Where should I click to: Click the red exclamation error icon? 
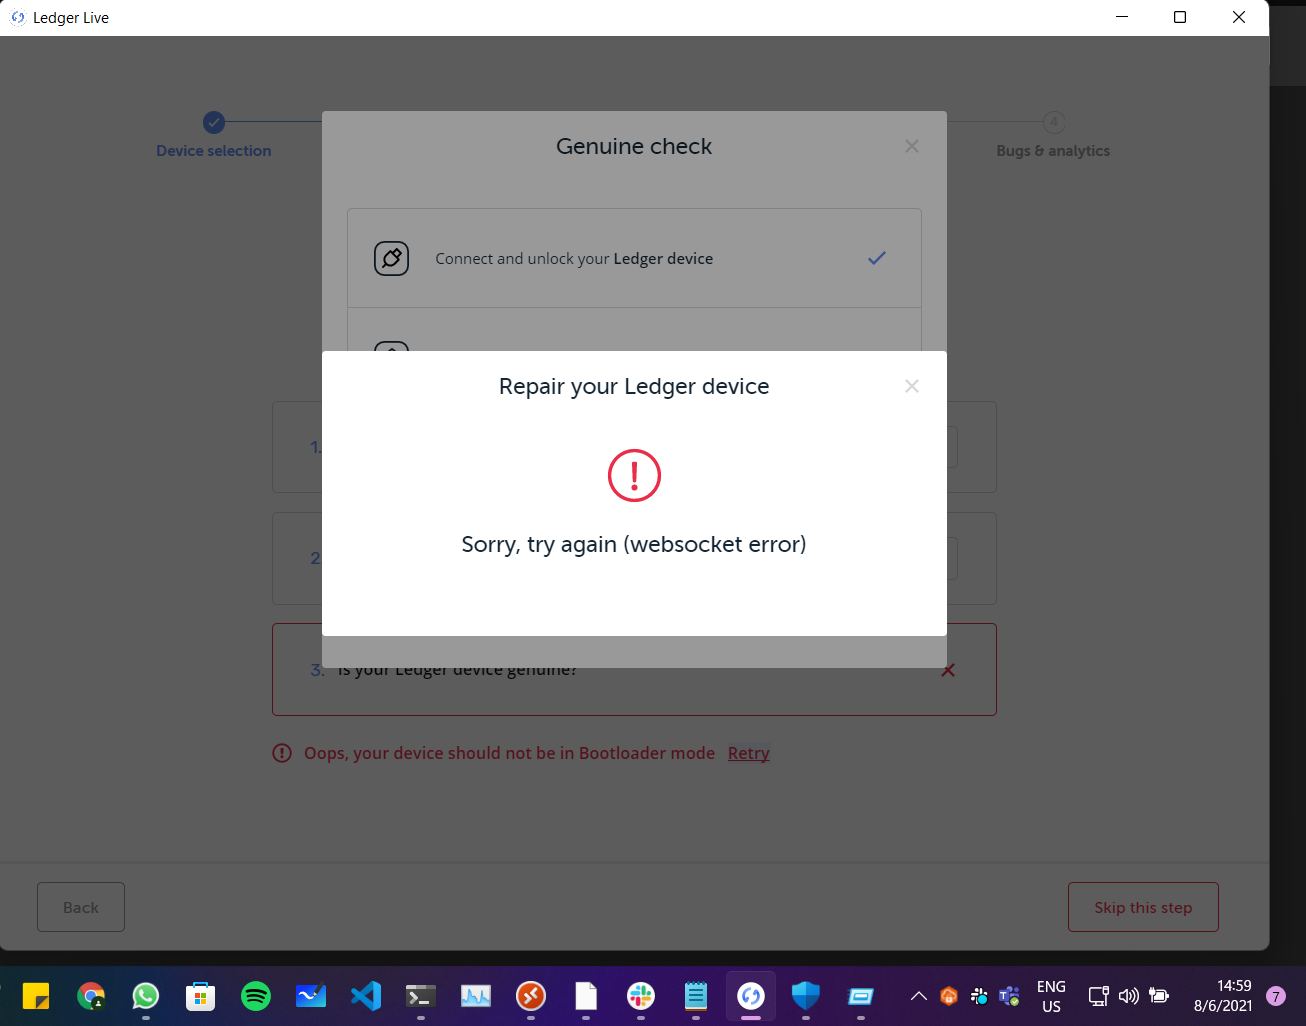[634, 476]
